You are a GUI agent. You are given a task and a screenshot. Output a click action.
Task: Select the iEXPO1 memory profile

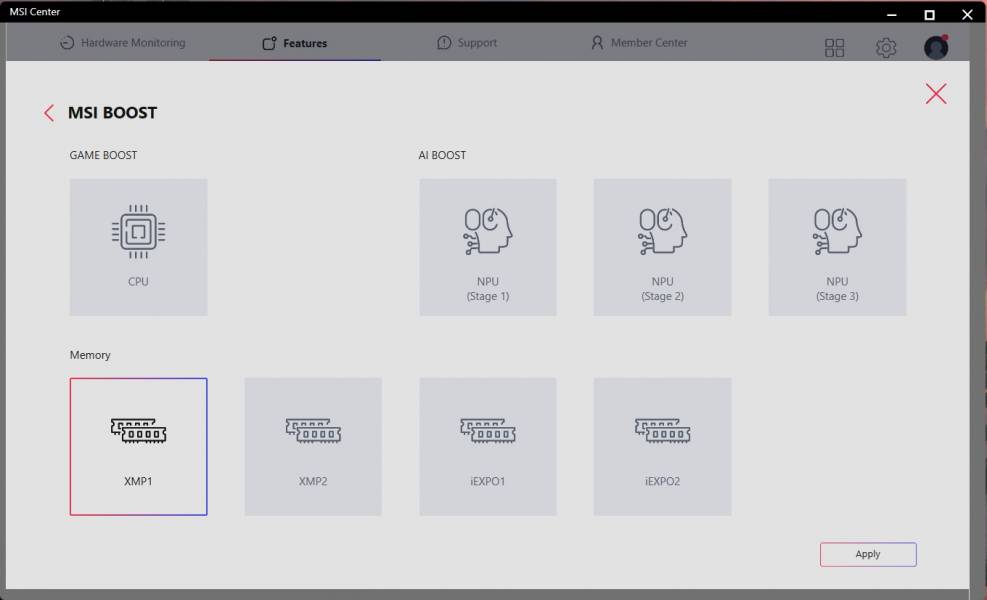point(488,446)
